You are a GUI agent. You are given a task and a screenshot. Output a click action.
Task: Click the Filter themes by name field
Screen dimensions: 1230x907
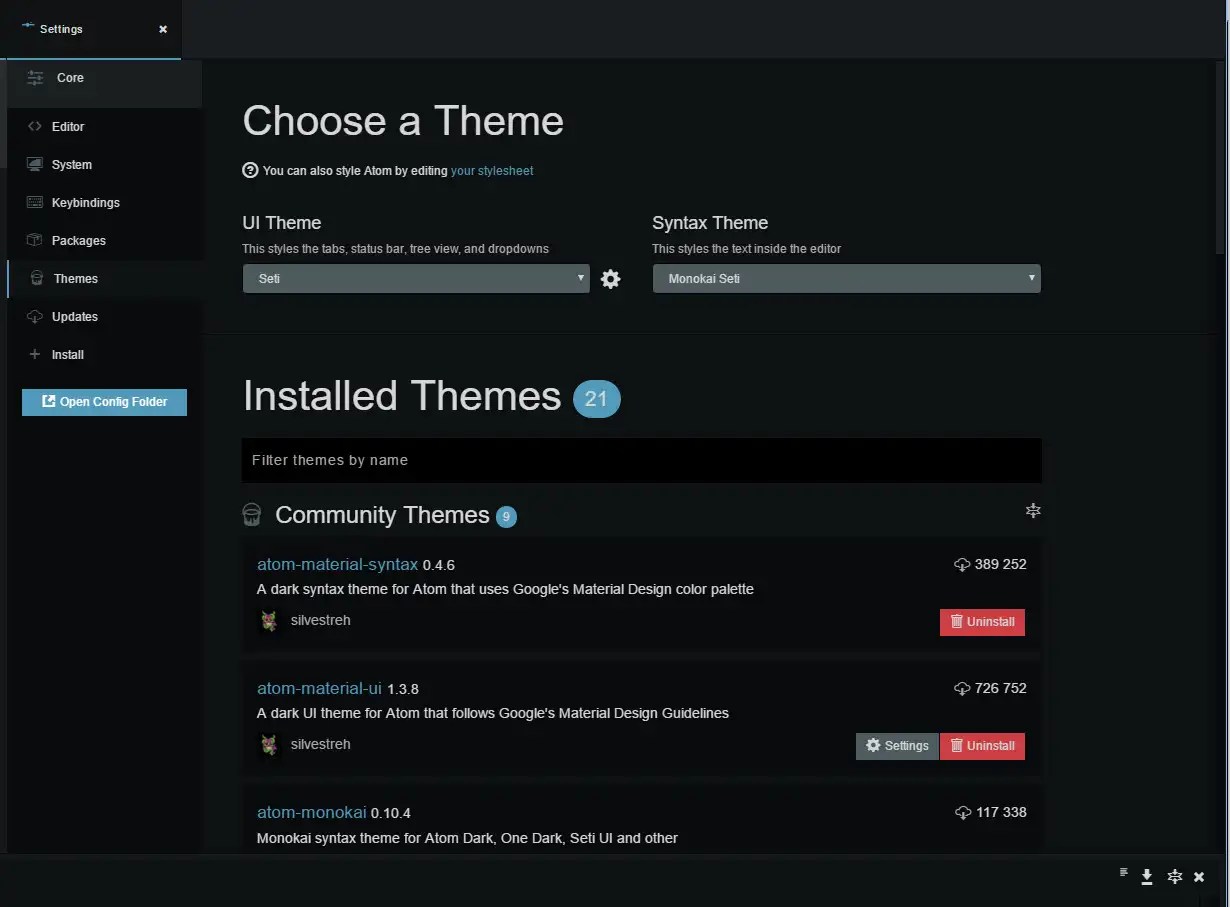pyautogui.click(x=641, y=460)
